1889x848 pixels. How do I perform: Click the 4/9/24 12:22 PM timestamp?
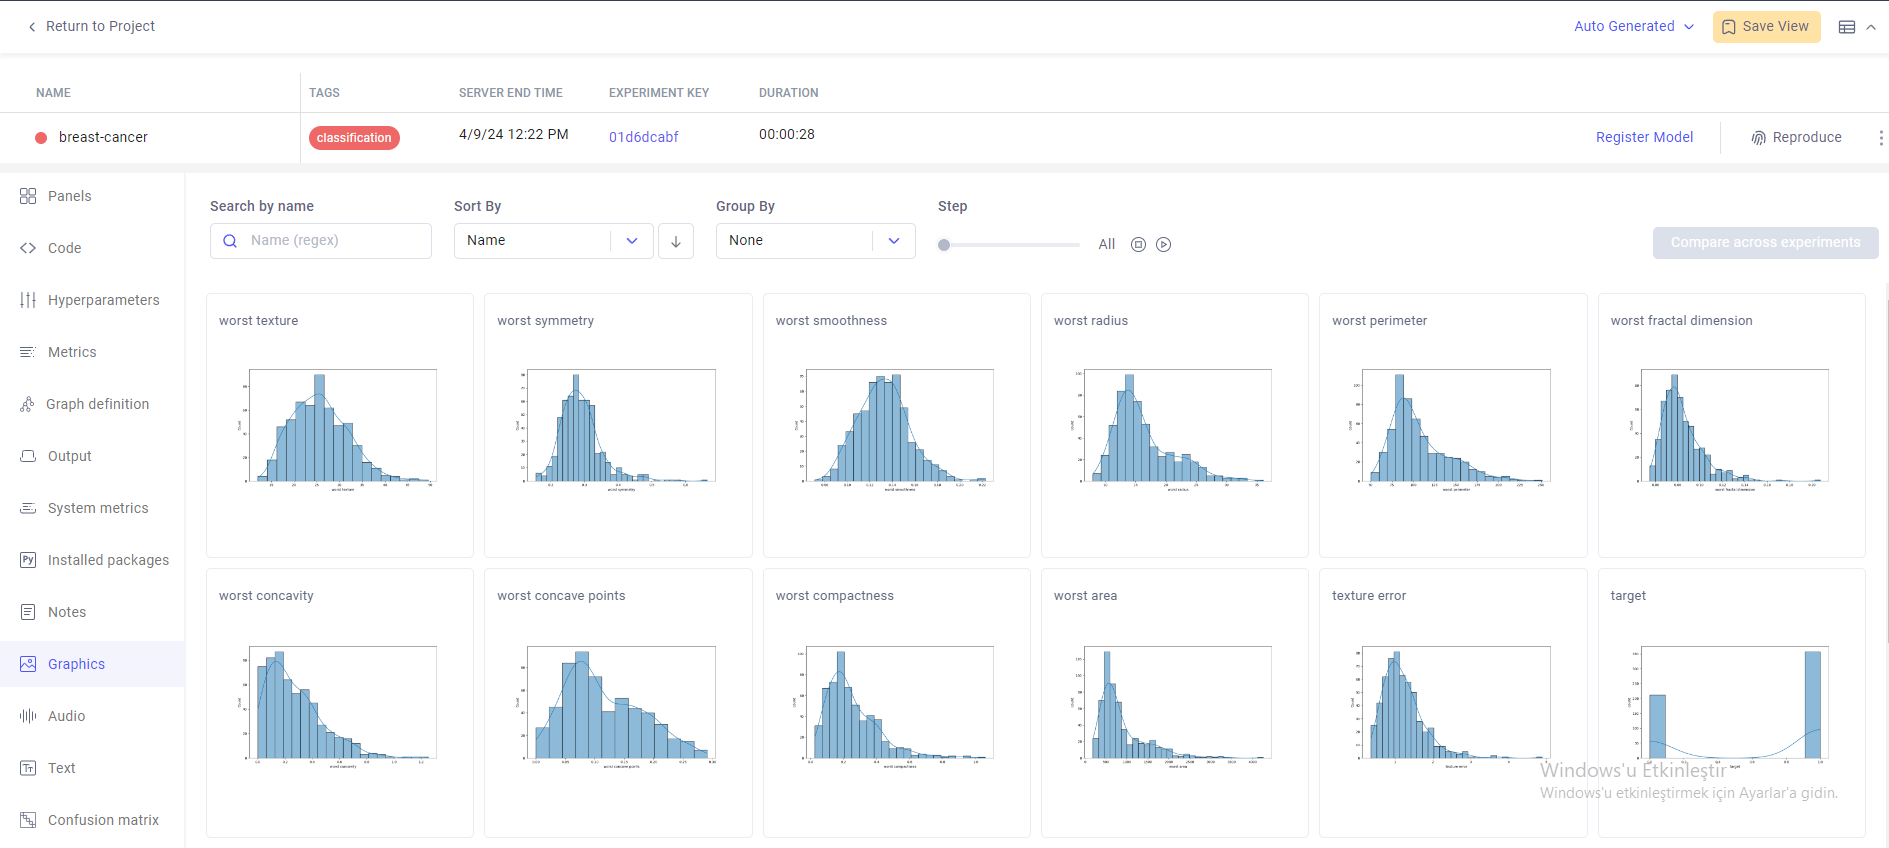(514, 134)
